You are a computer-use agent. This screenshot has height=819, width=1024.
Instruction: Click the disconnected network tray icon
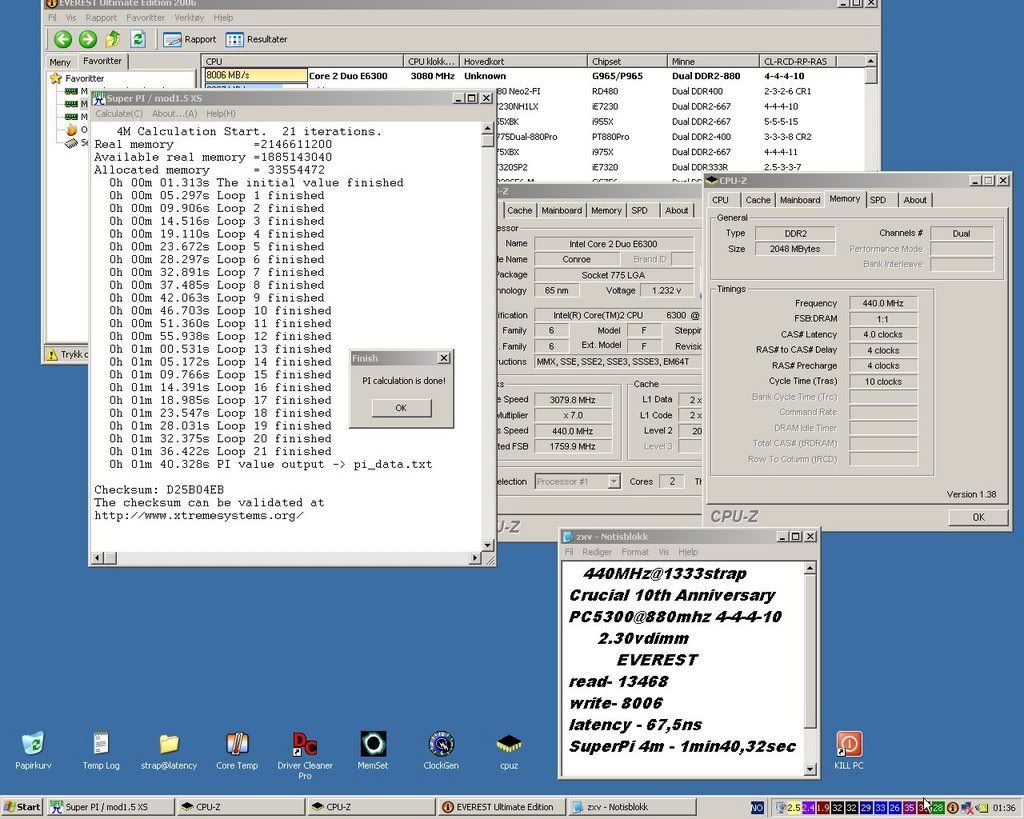click(967, 808)
